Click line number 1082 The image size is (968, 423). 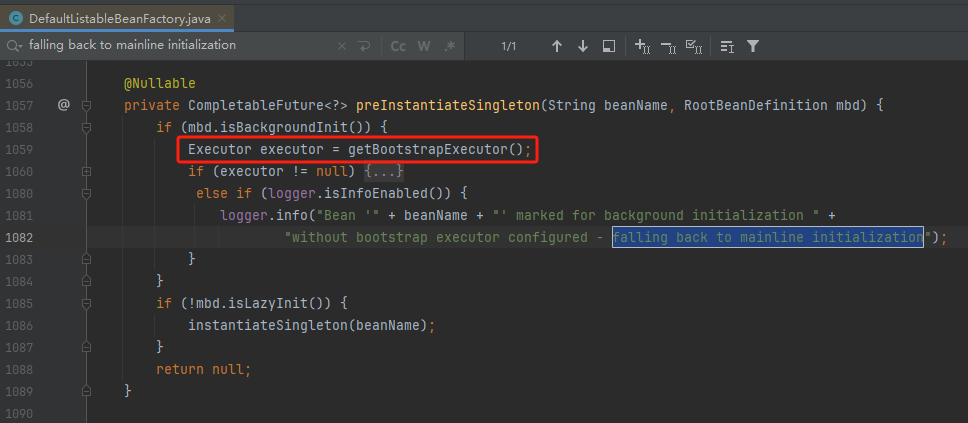point(19,237)
